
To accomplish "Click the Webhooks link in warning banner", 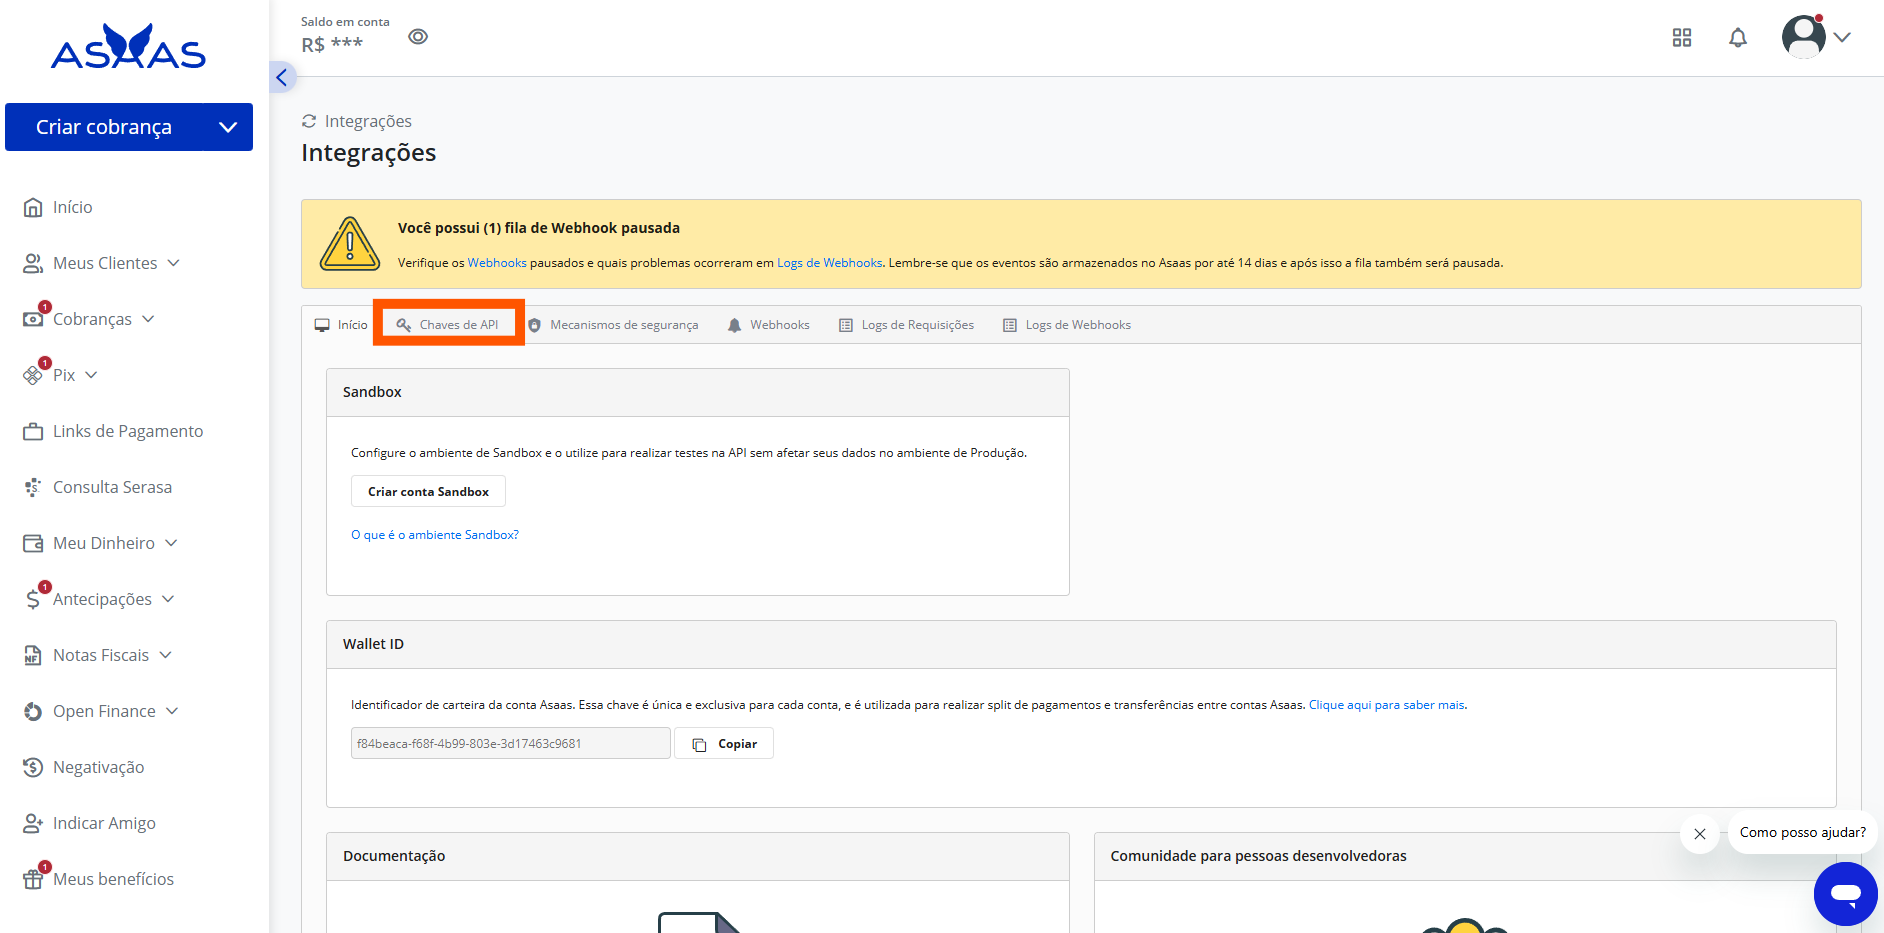I will [x=497, y=263].
